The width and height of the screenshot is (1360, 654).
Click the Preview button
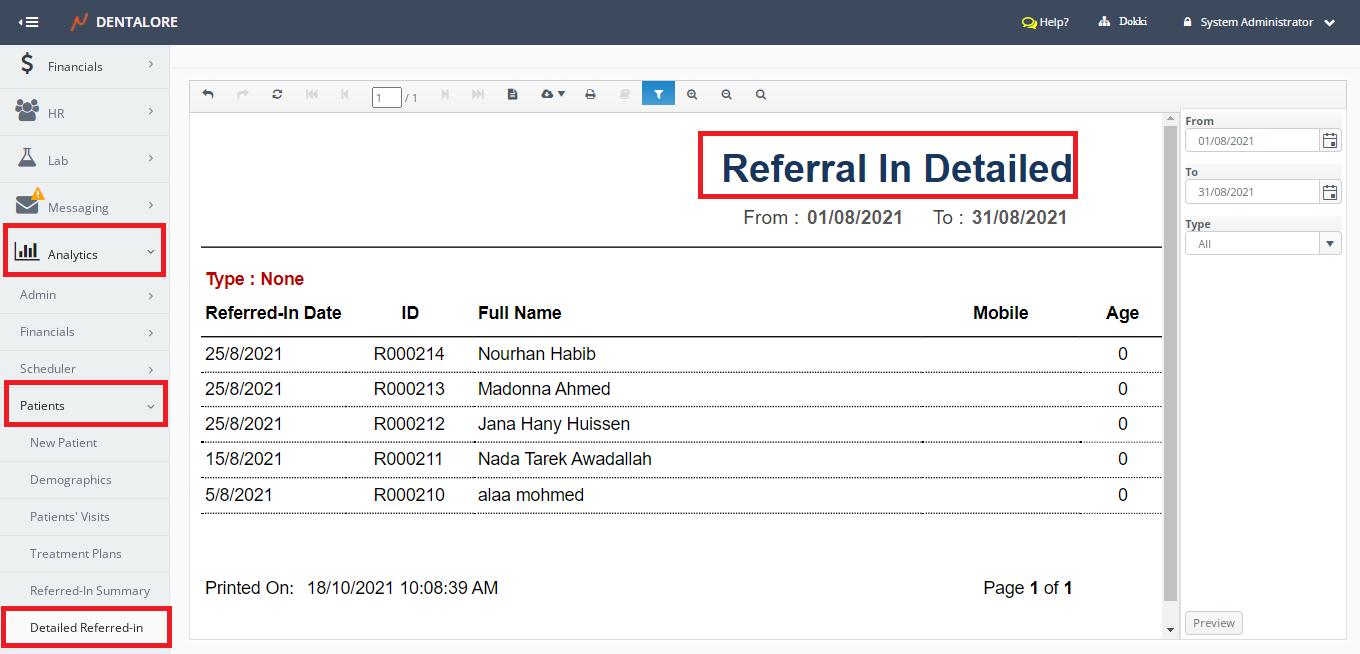pyautogui.click(x=1213, y=623)
